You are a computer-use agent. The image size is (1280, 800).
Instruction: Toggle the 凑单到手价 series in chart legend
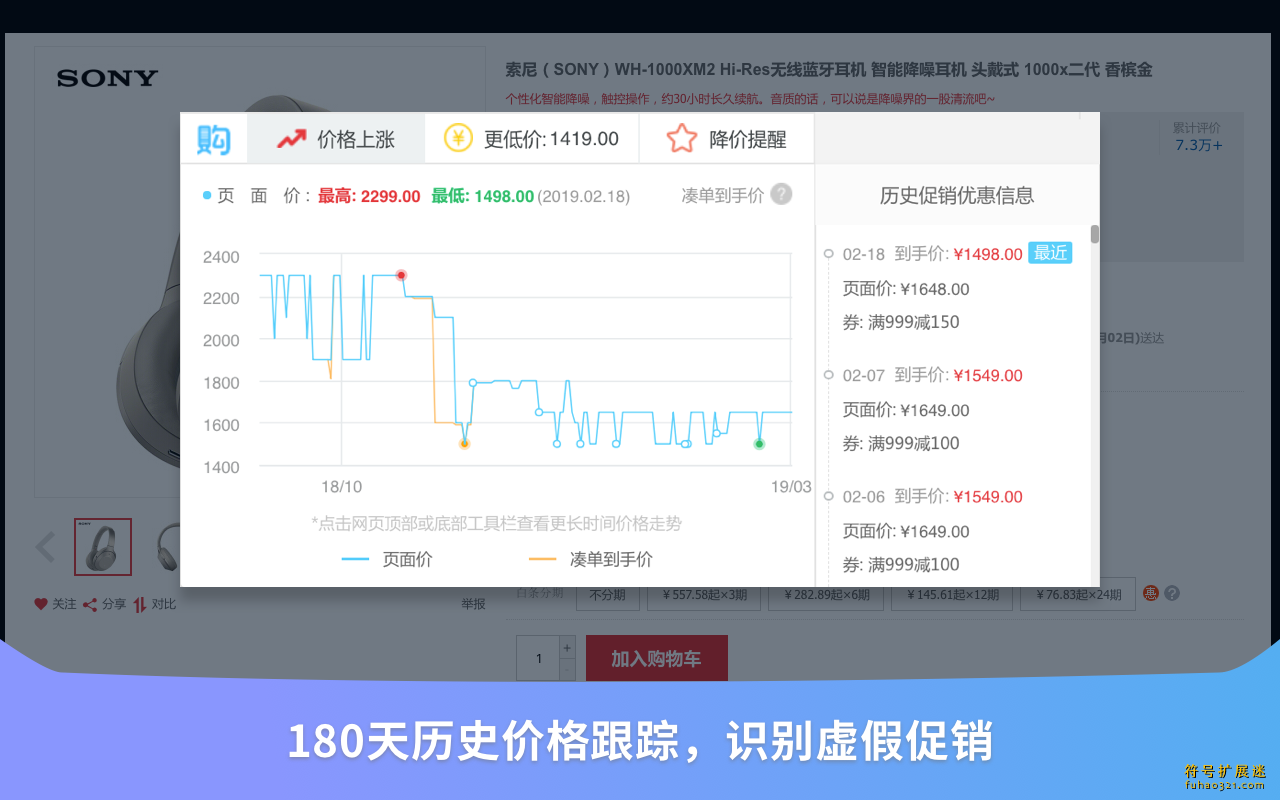tap(590, 559)
